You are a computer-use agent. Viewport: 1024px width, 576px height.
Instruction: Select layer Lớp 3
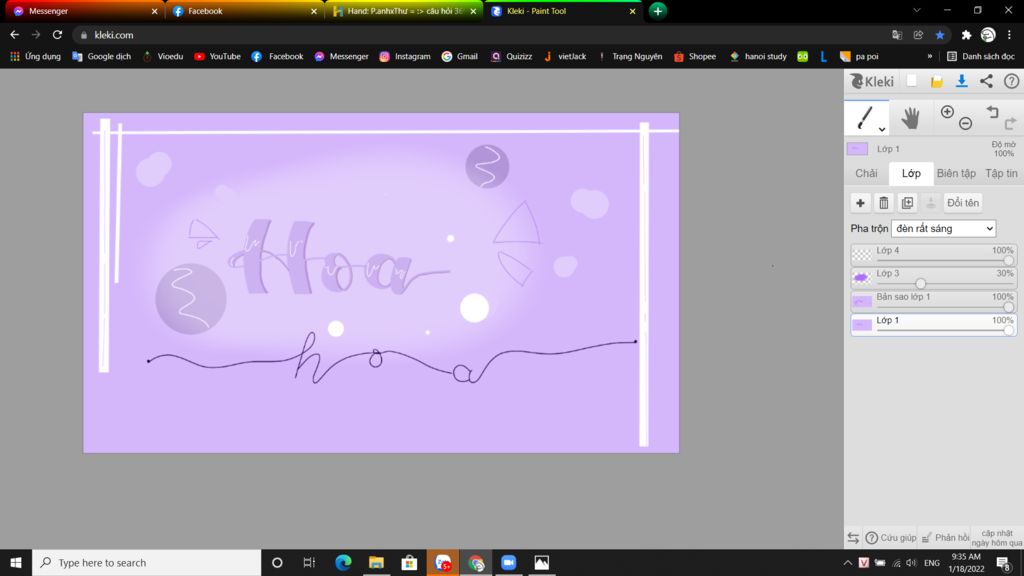(933, 278)
